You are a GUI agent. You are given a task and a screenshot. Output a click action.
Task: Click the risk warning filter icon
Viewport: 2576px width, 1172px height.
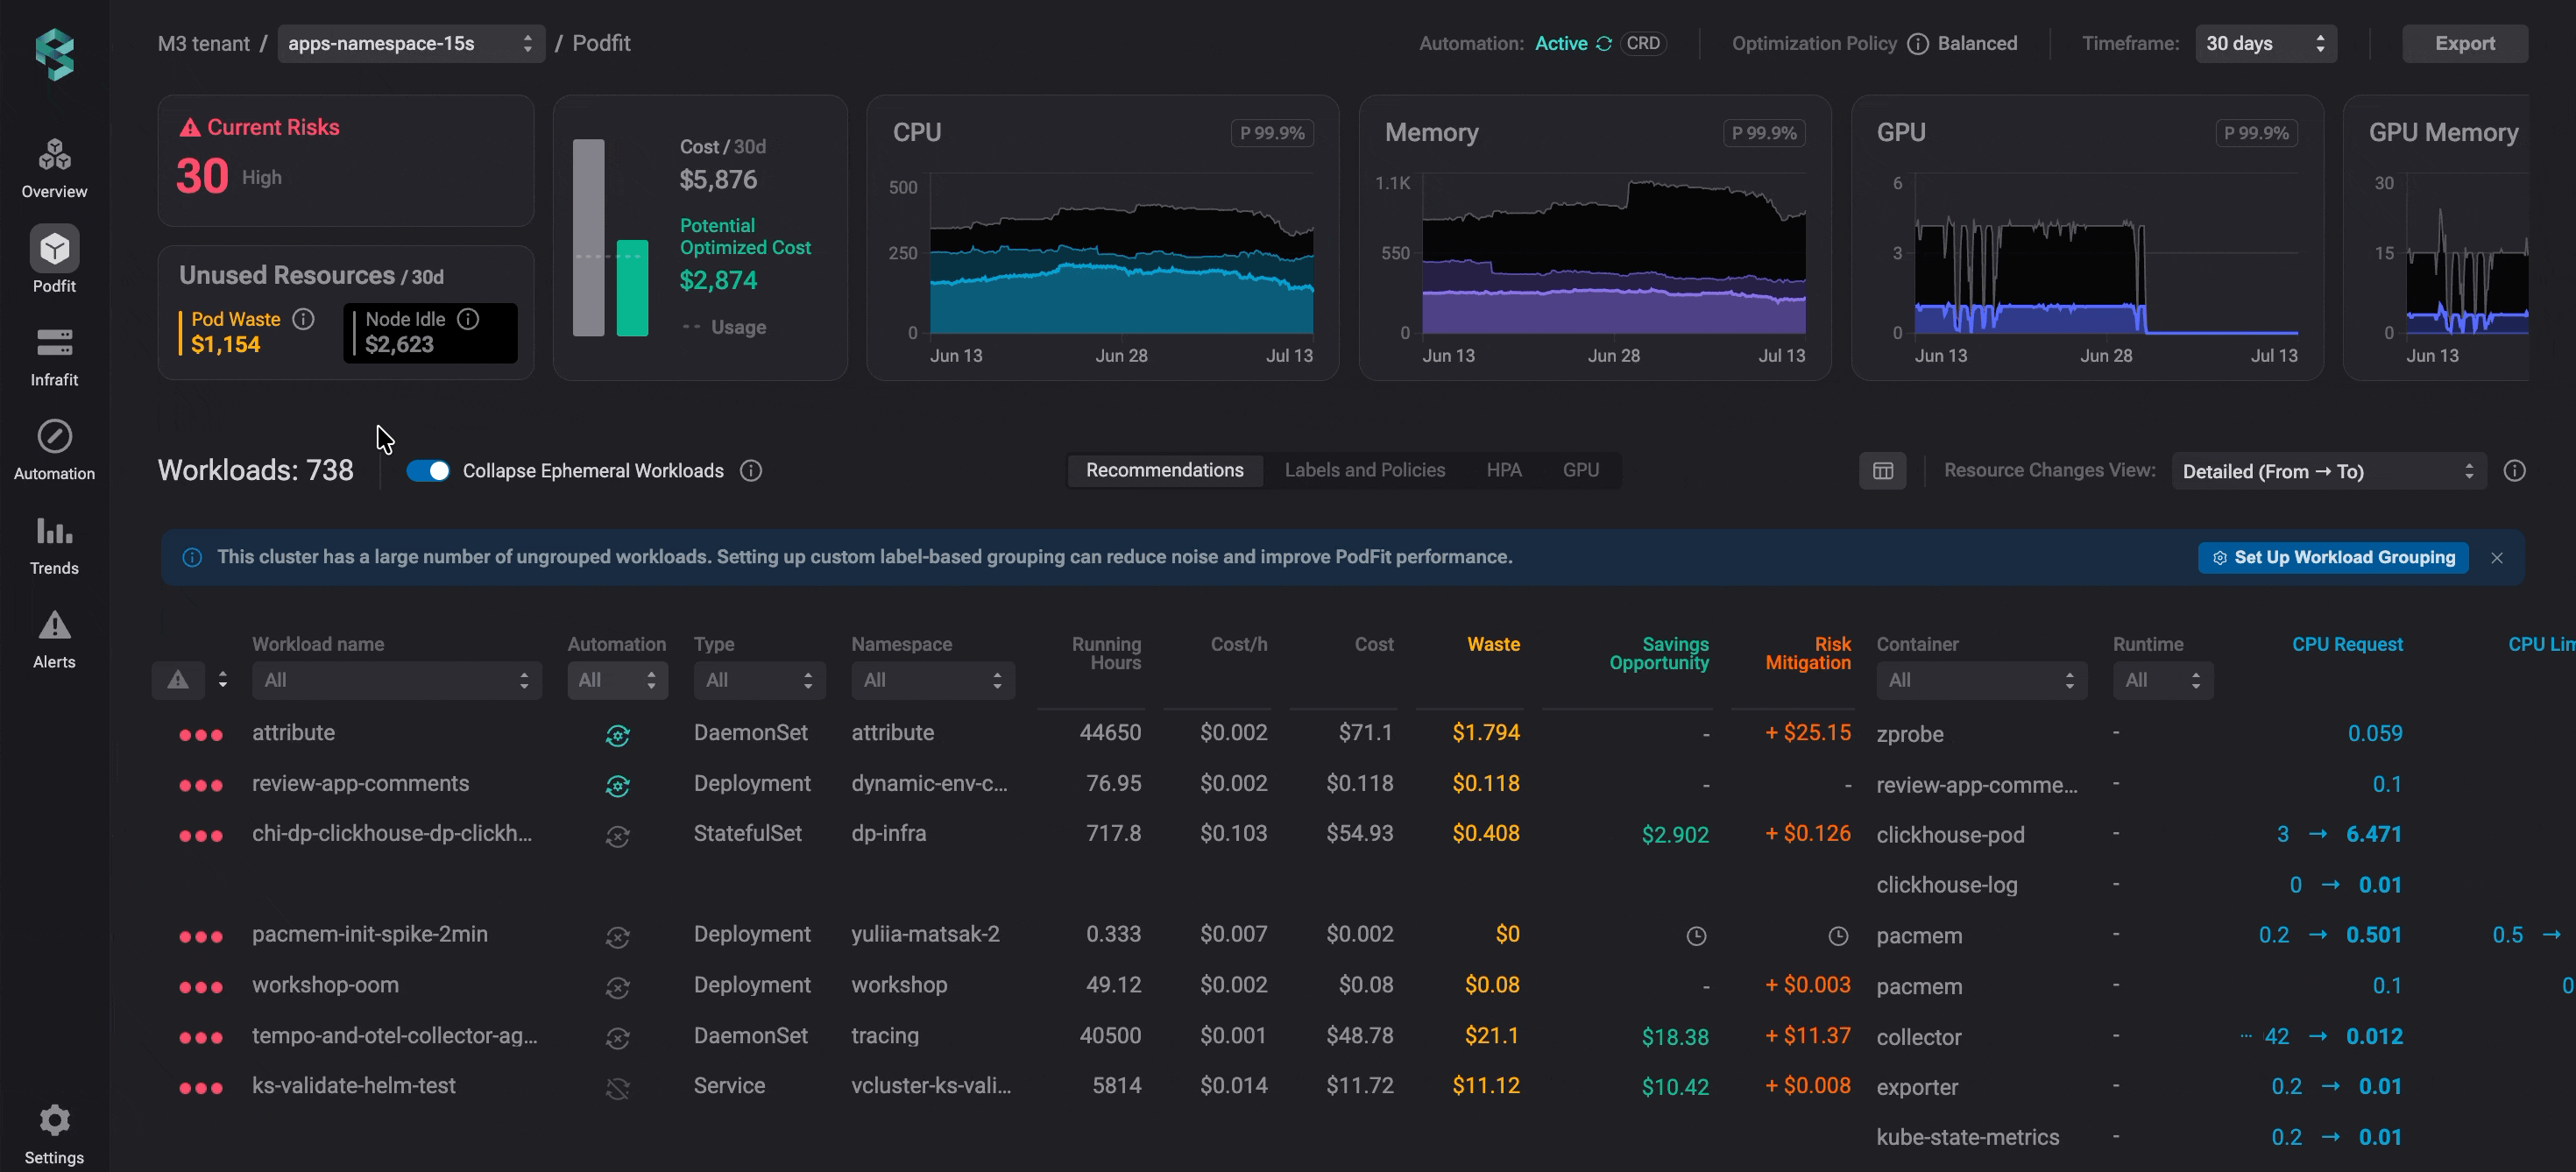click(178, 680)
